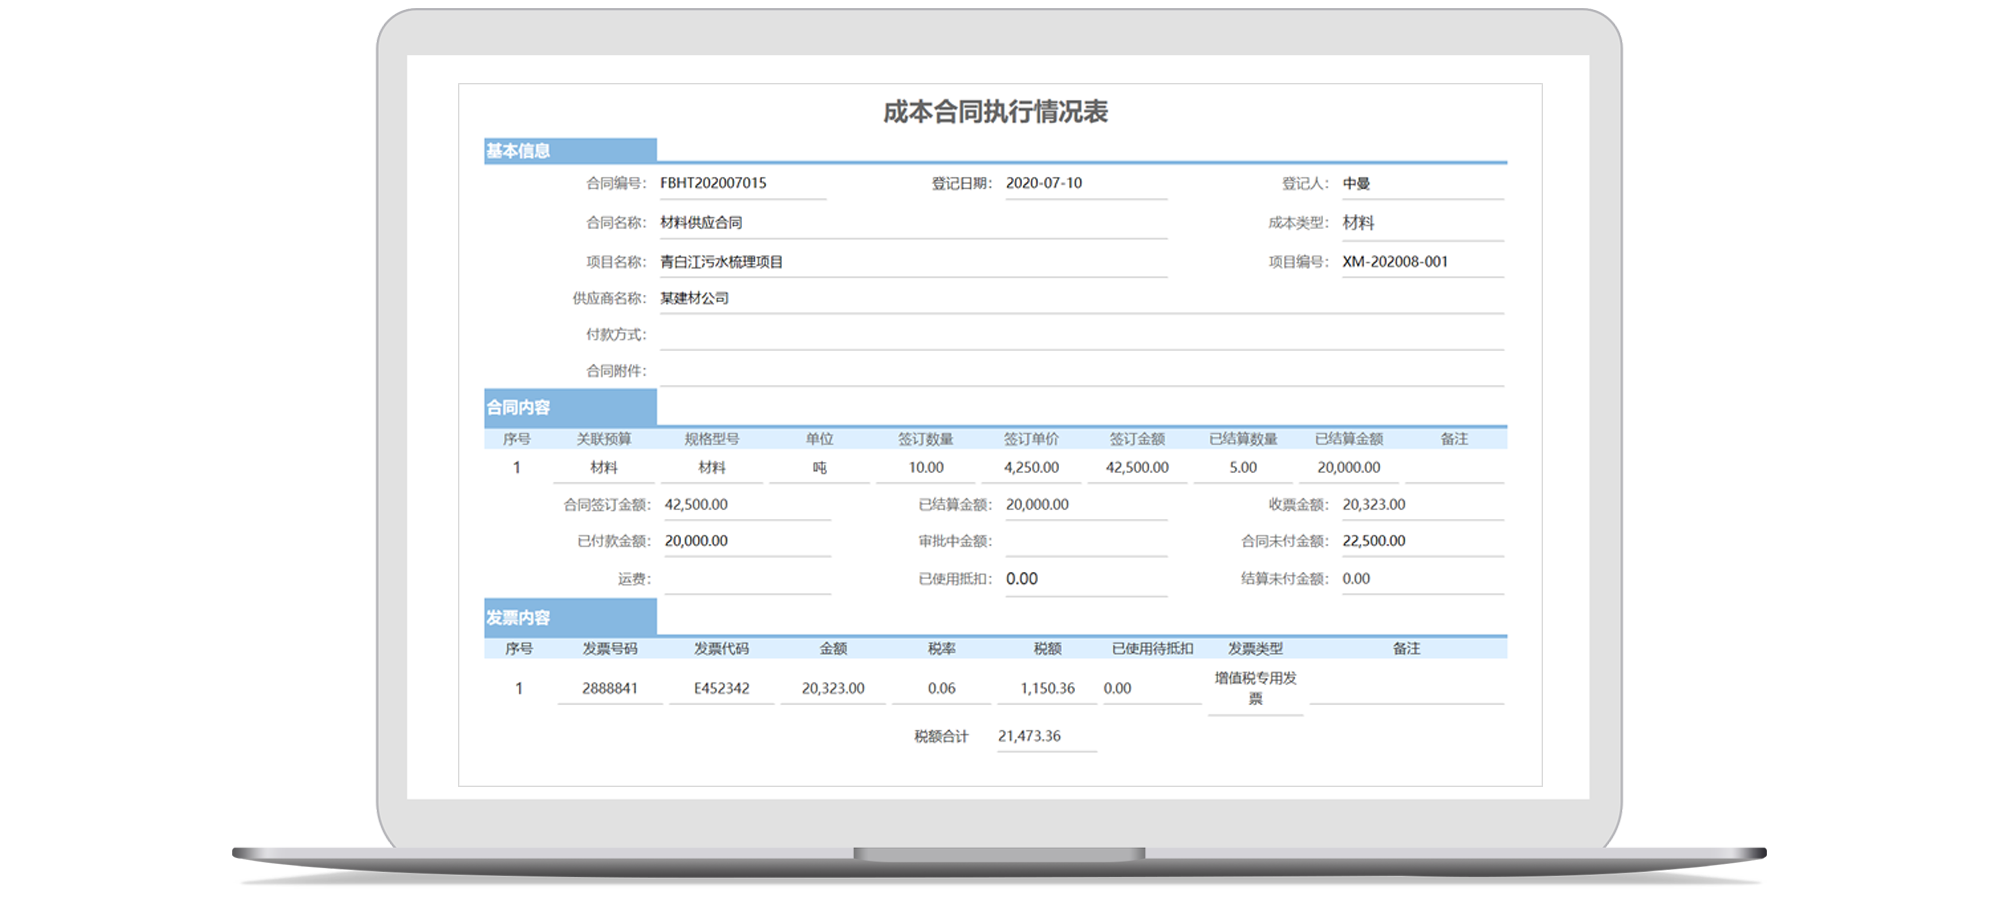Click the 税额合计 value 21,473.36
The width and height of the screenshot is (2000, 897).
pyautogui.click(x=1045, y=736)
